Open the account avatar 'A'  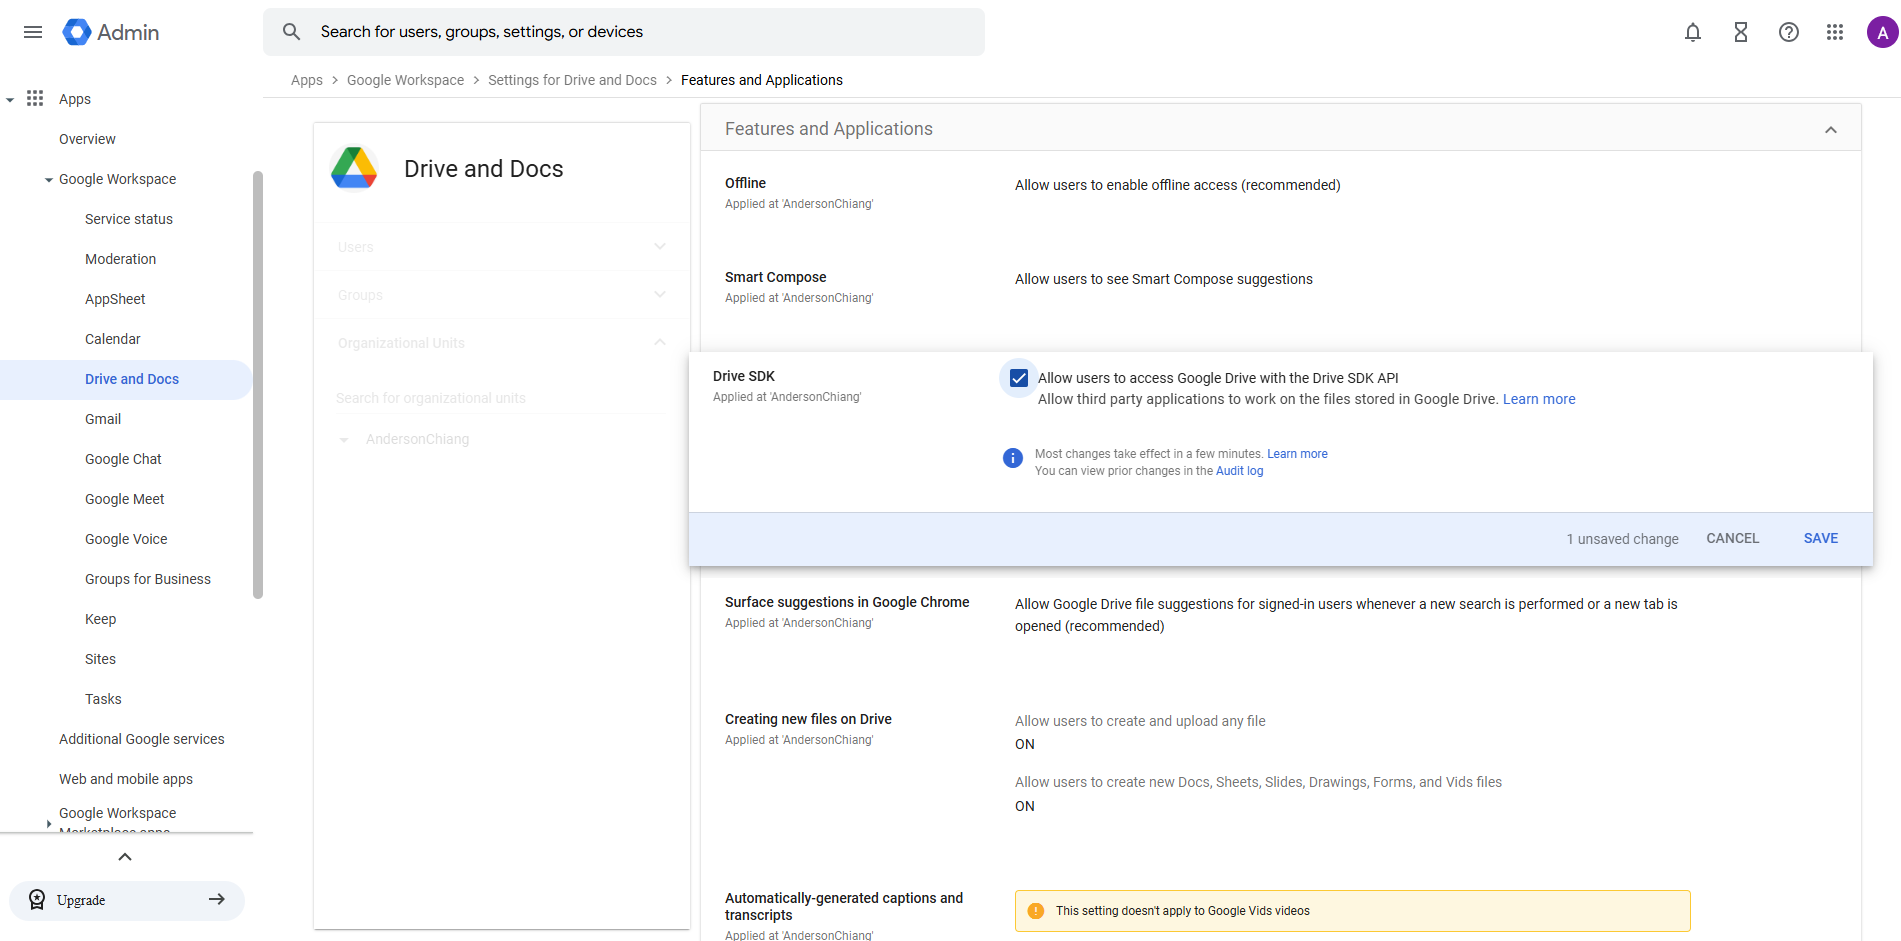1882,32
